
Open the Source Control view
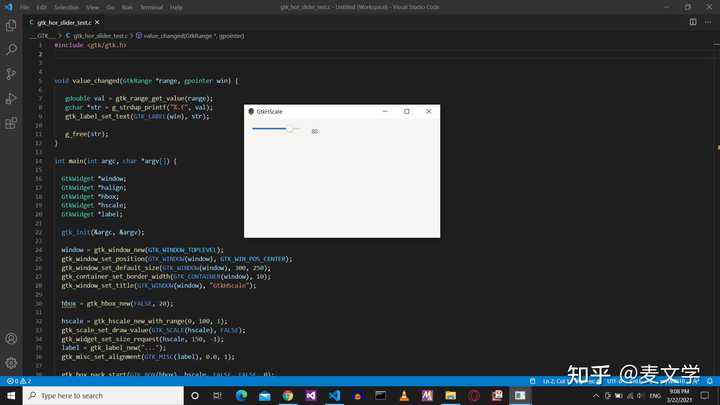pos(11,73)
